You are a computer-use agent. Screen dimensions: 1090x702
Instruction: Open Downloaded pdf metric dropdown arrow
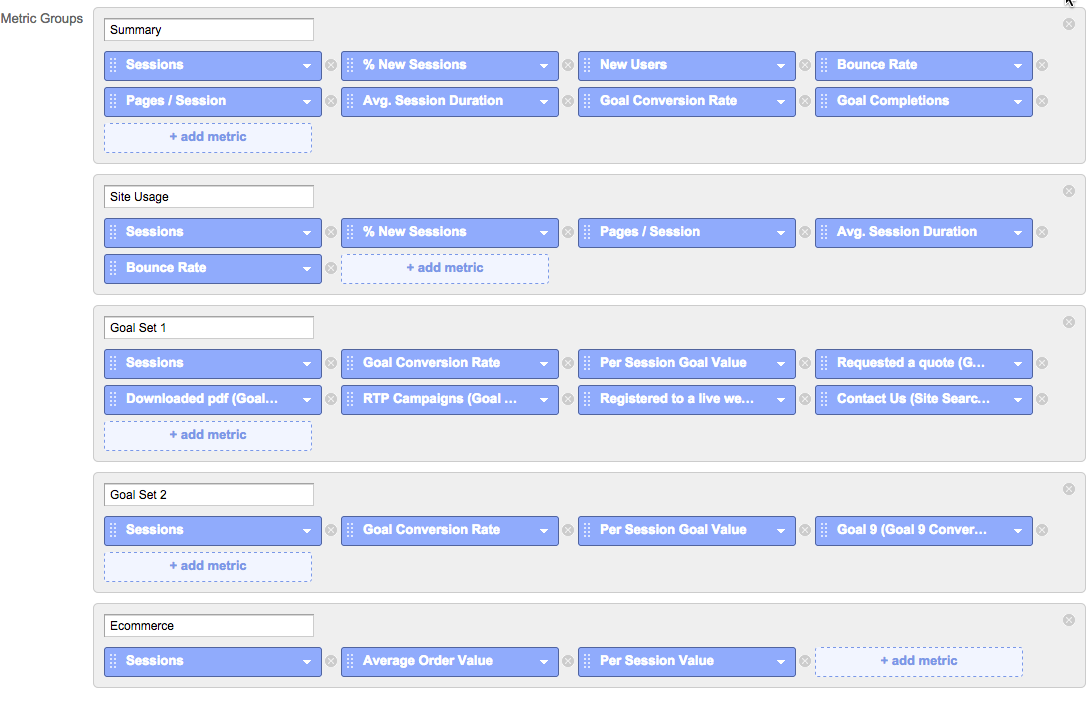point(307,400)
